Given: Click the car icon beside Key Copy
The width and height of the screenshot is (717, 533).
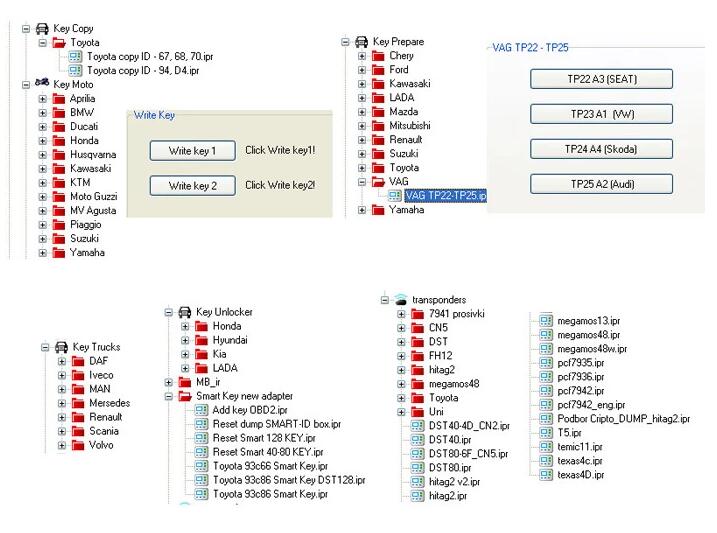Looking at the screenshot, I should point(42,29).
